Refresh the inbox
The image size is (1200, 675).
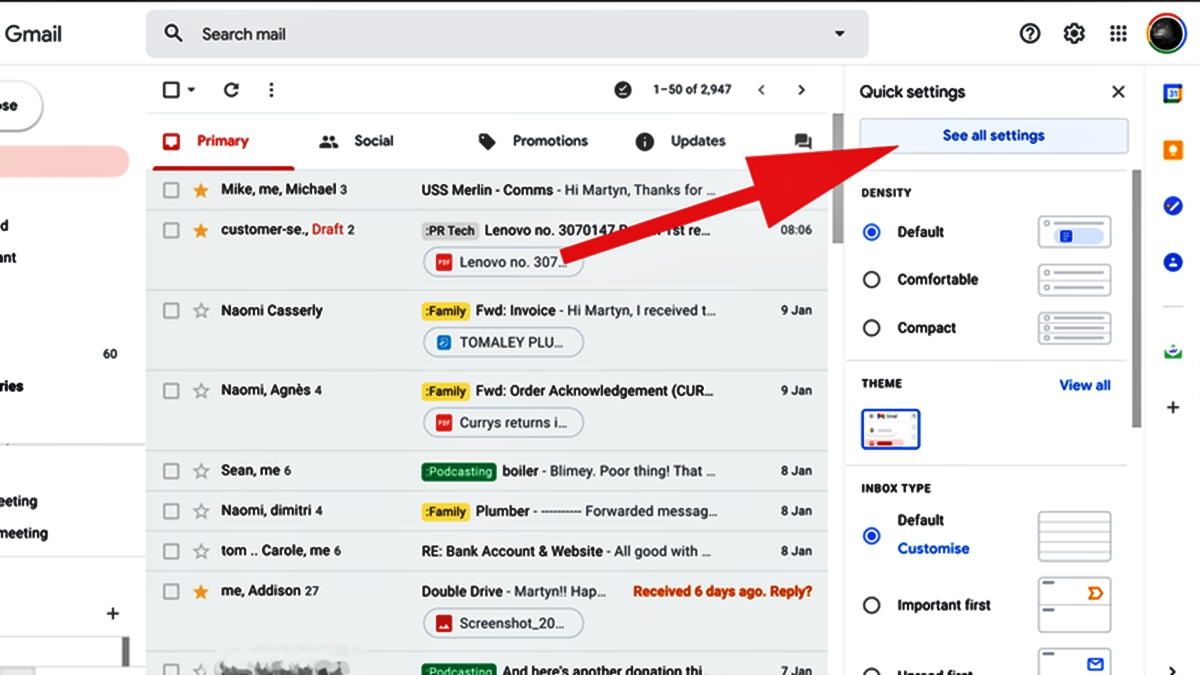pyautogui.click(x=231, y=89)
